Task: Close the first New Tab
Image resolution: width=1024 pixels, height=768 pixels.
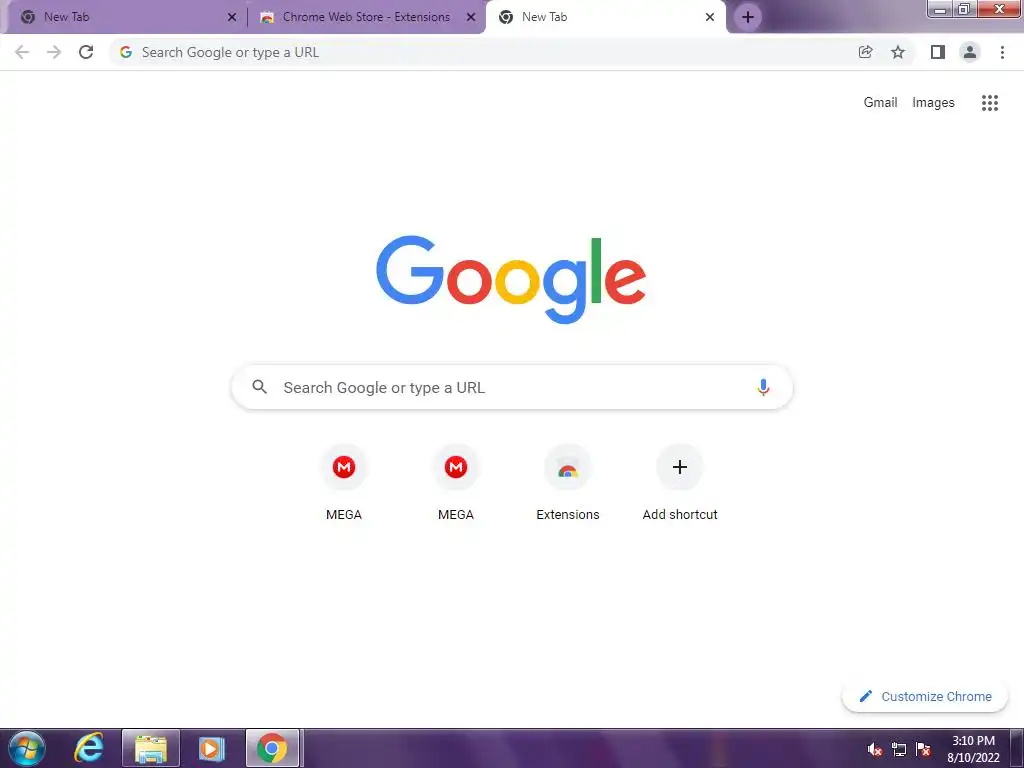Action: click(232, 17)
